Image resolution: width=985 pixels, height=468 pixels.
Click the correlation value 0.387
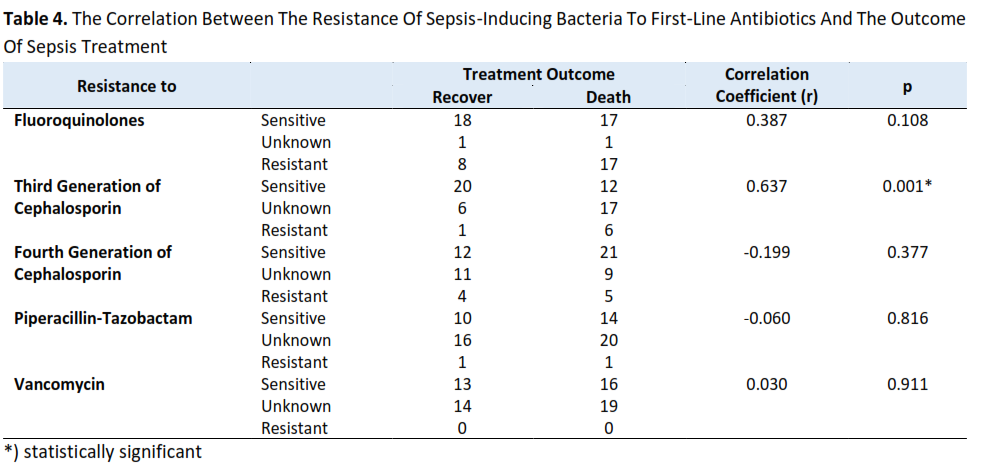767,120
